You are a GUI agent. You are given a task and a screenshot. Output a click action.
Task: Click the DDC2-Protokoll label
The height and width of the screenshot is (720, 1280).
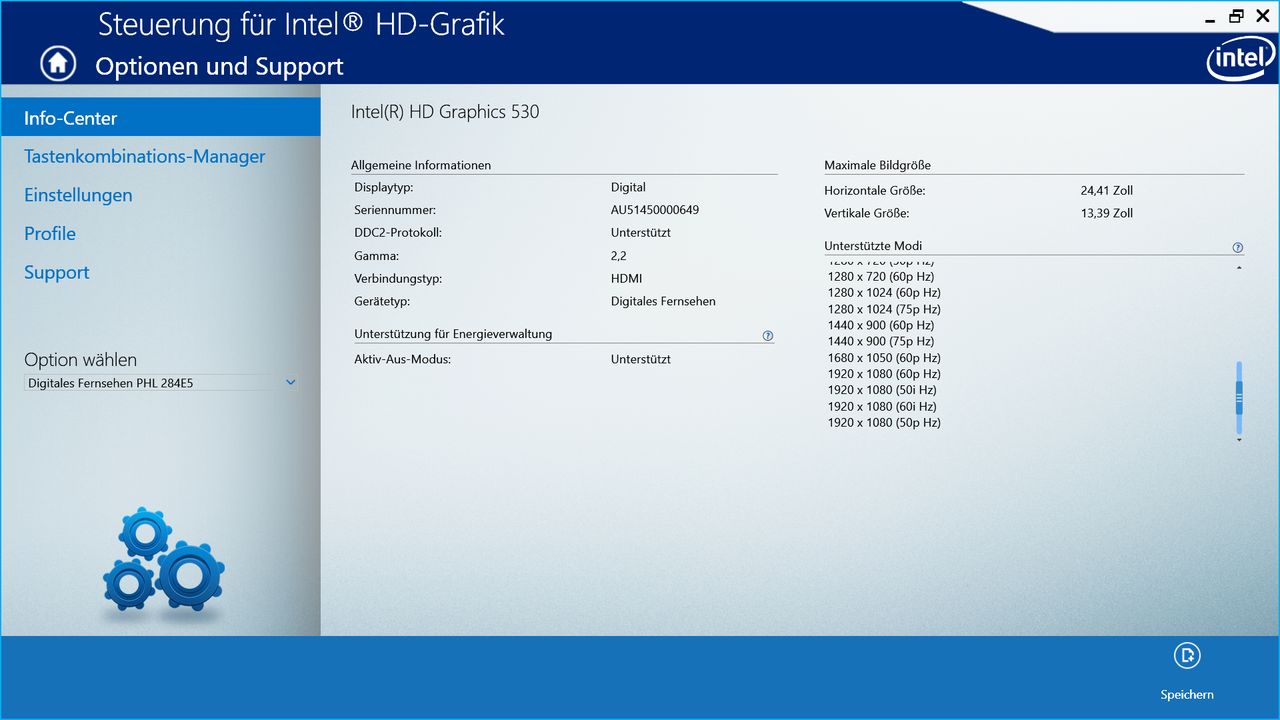click(x=398, y=233)
